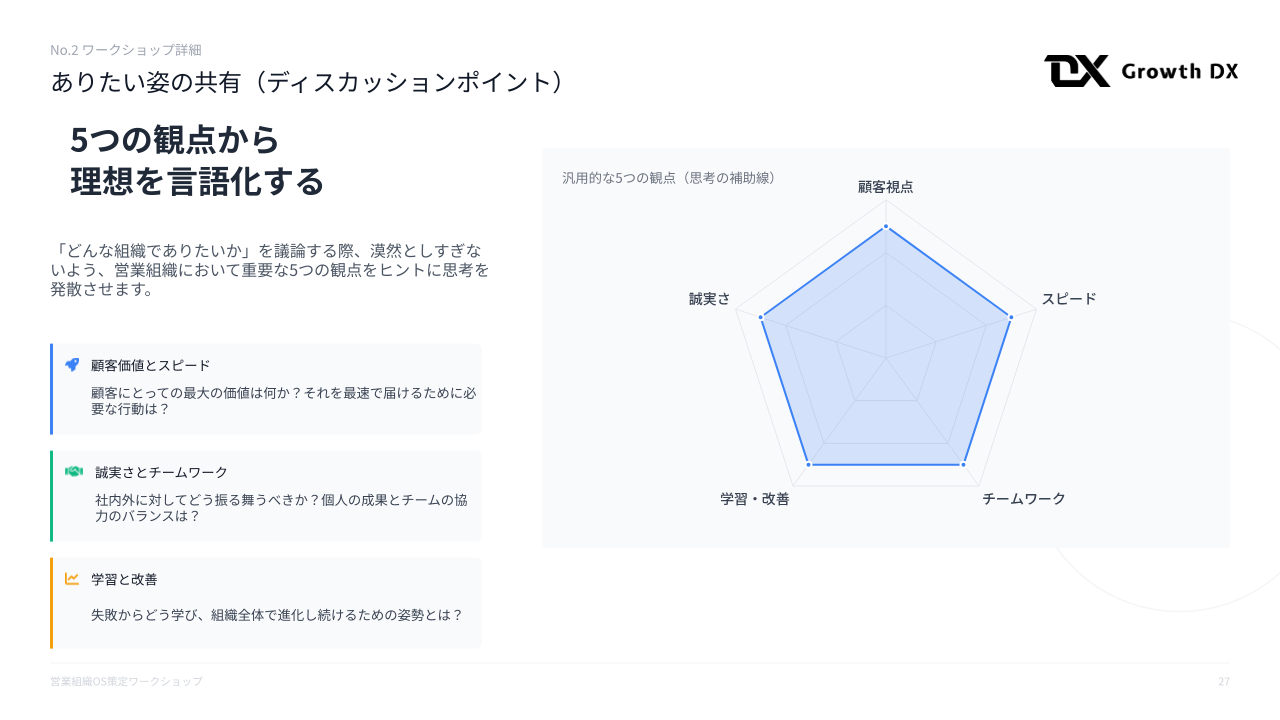Click the chart caption 汎用的な5つの観点
This screenshot has width=1280, height=720.
(669, 178)
